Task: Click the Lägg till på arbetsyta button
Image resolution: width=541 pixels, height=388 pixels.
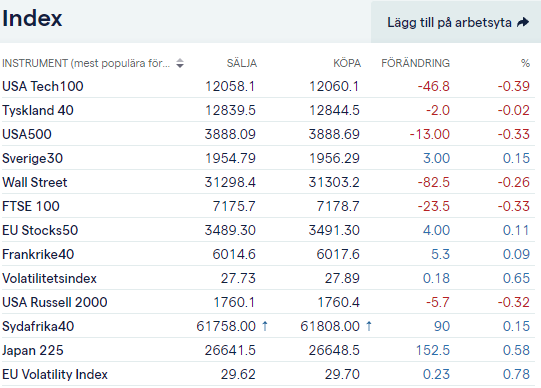Action: pos(456,22)
